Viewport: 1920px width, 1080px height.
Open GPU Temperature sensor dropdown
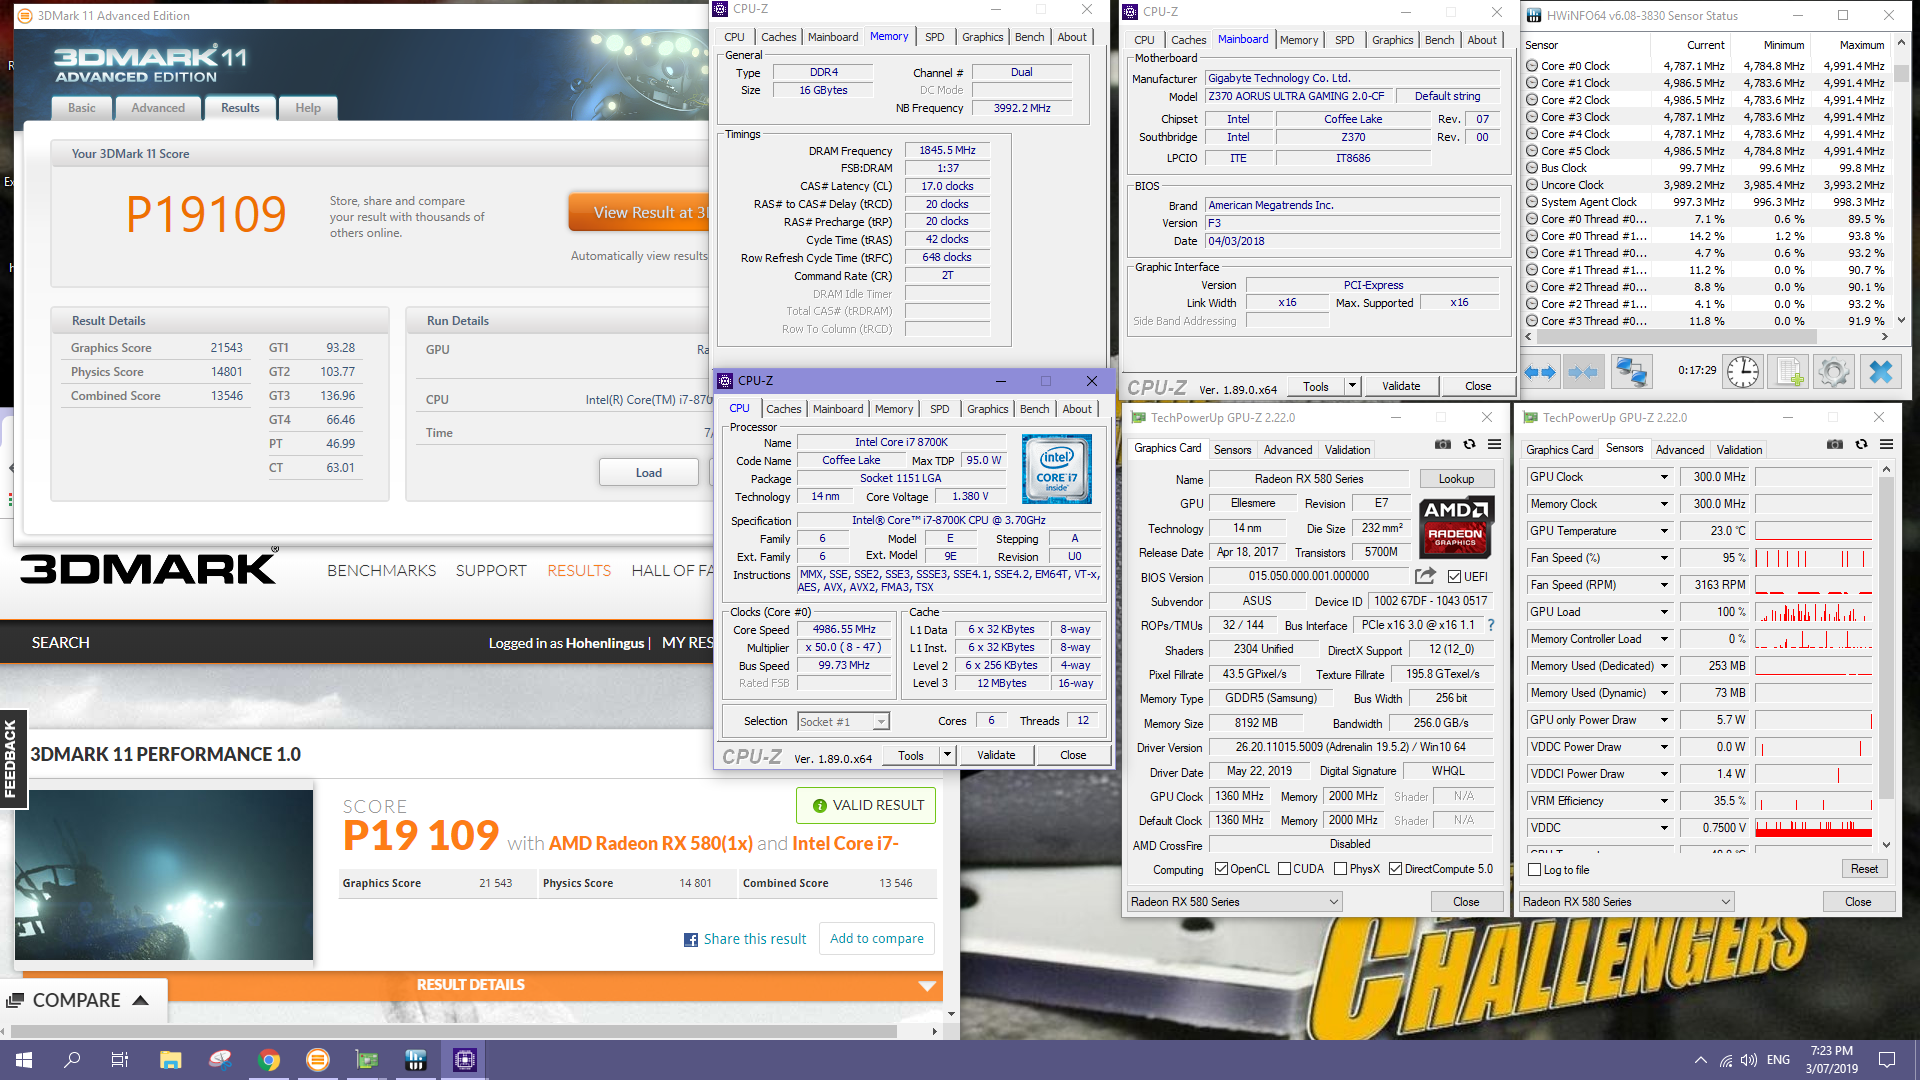point(1664,531)
